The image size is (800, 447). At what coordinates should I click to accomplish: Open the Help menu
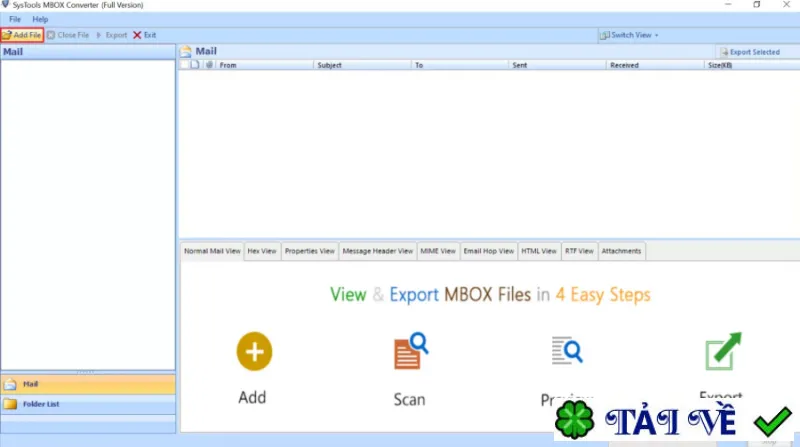[40, 19]
